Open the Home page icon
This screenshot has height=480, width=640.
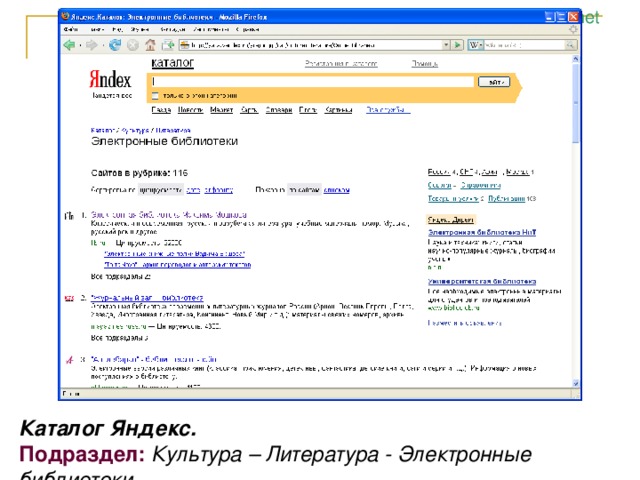coord(150,45)
